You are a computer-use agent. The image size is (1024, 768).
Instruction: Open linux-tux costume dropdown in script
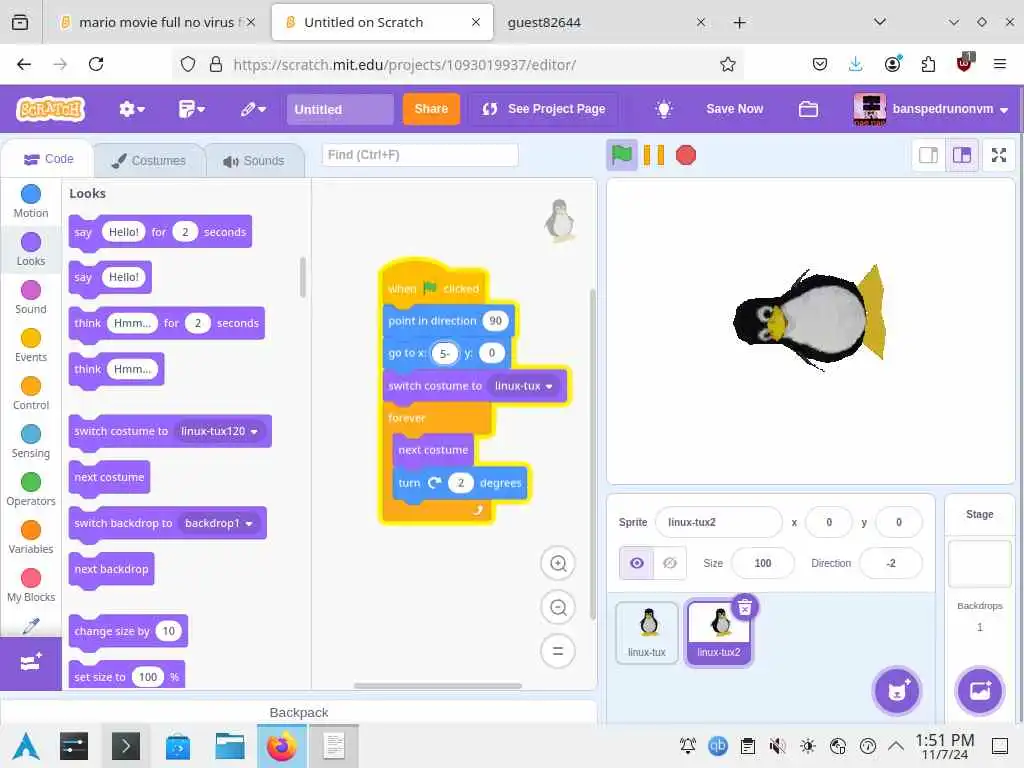point(524,386)
